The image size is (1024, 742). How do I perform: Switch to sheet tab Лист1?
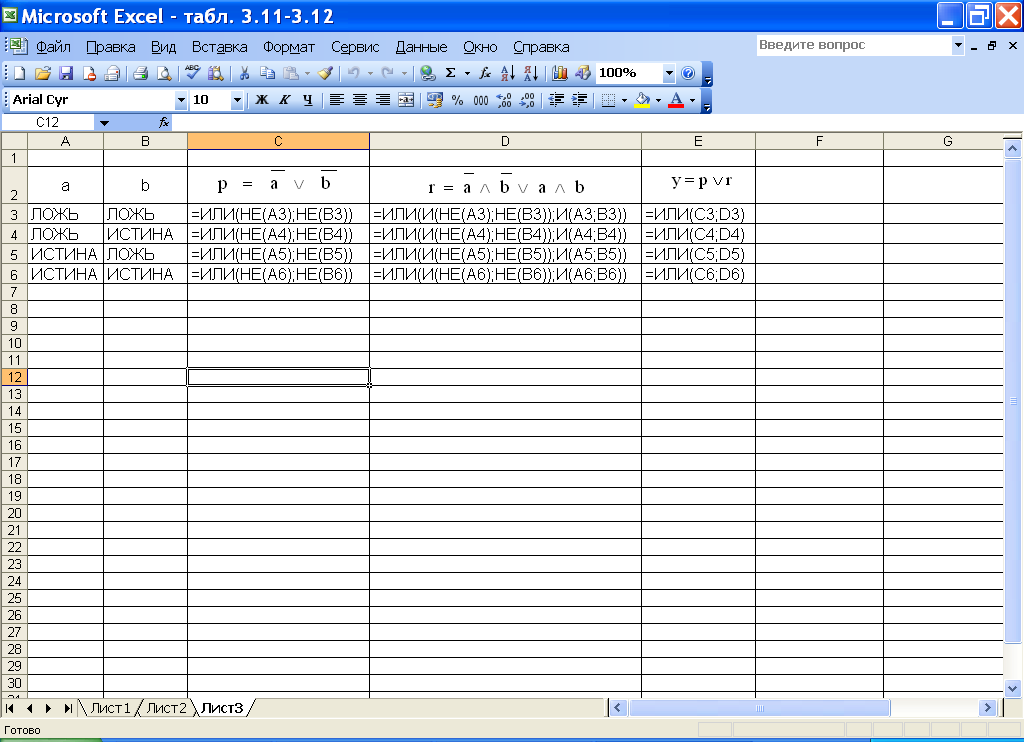coord(110,708)
